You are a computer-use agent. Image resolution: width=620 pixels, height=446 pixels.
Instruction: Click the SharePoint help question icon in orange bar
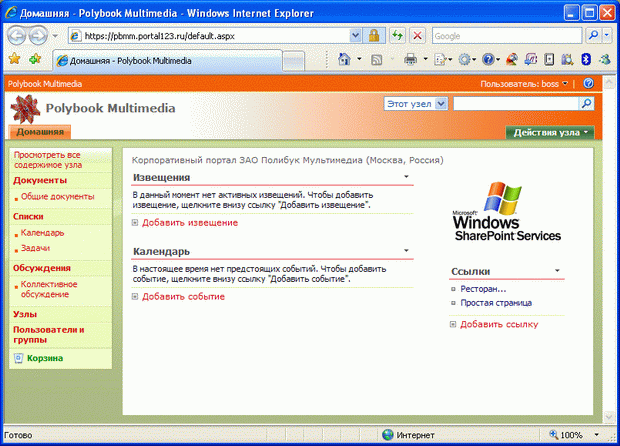click(x=588, y=83)
